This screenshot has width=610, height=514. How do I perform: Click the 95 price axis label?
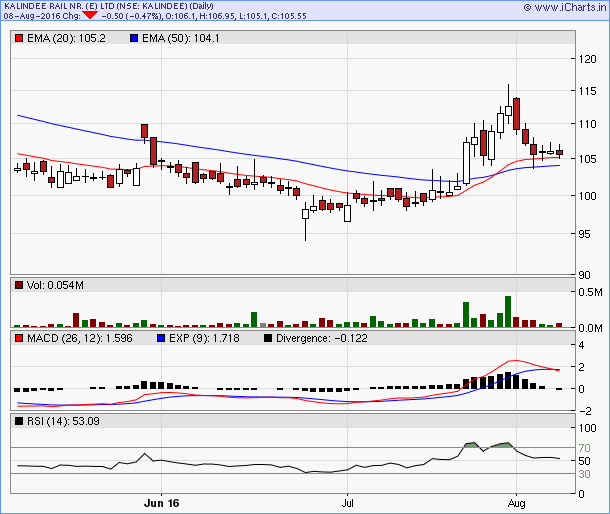pyautogui.click(x=584, y=234)
